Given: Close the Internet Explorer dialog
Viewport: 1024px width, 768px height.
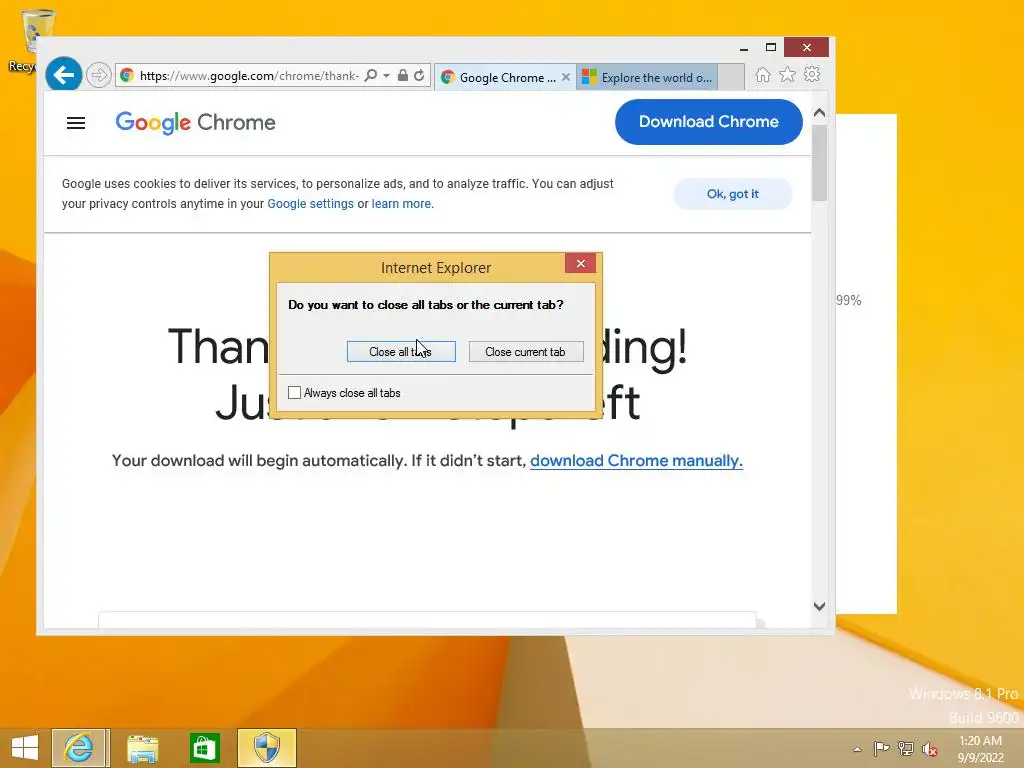Looking at the screenshot, I should click(x=580, y=263).
